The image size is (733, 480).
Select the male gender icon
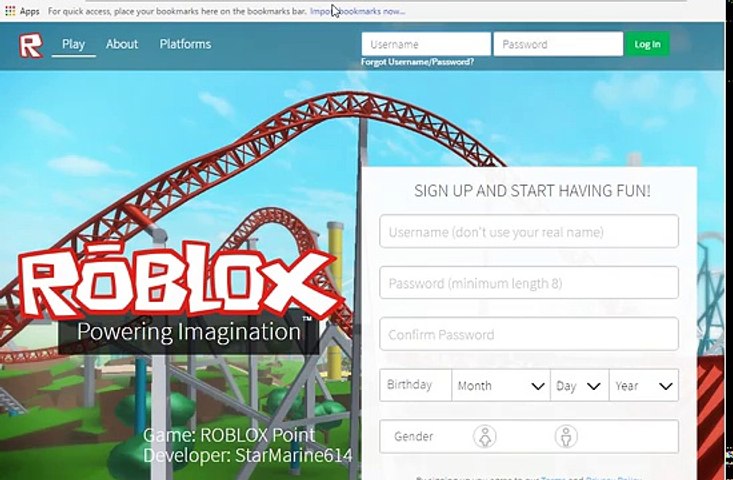(x=566, y=437)
